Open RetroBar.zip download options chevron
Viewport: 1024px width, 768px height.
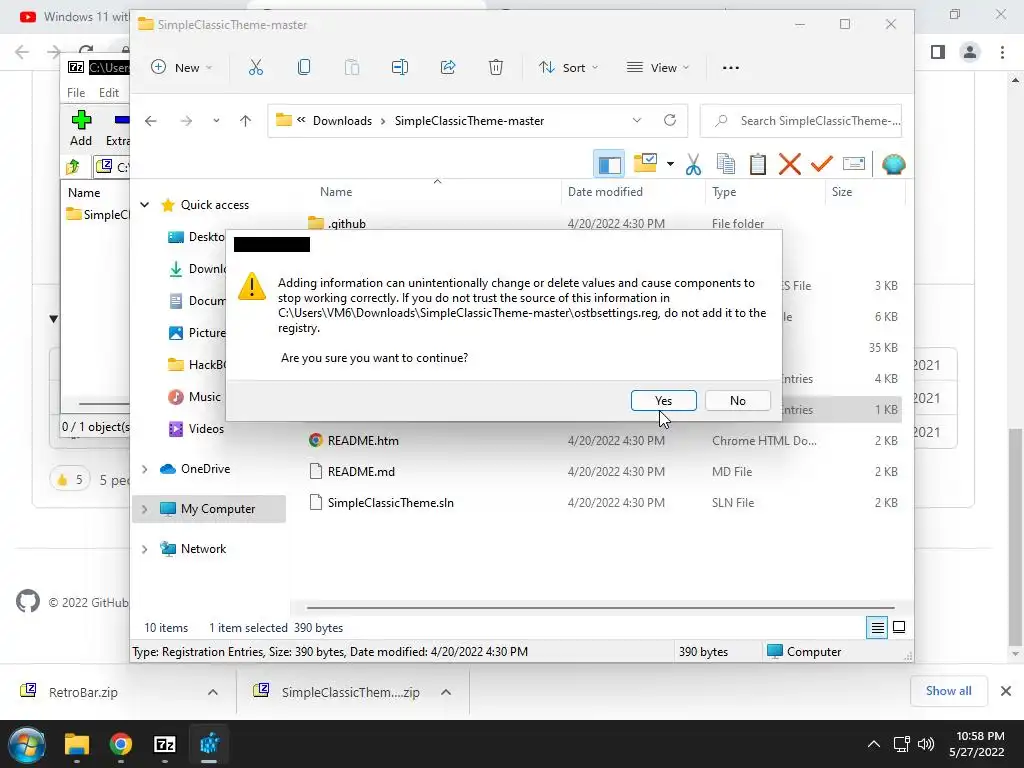coord(213,692)
